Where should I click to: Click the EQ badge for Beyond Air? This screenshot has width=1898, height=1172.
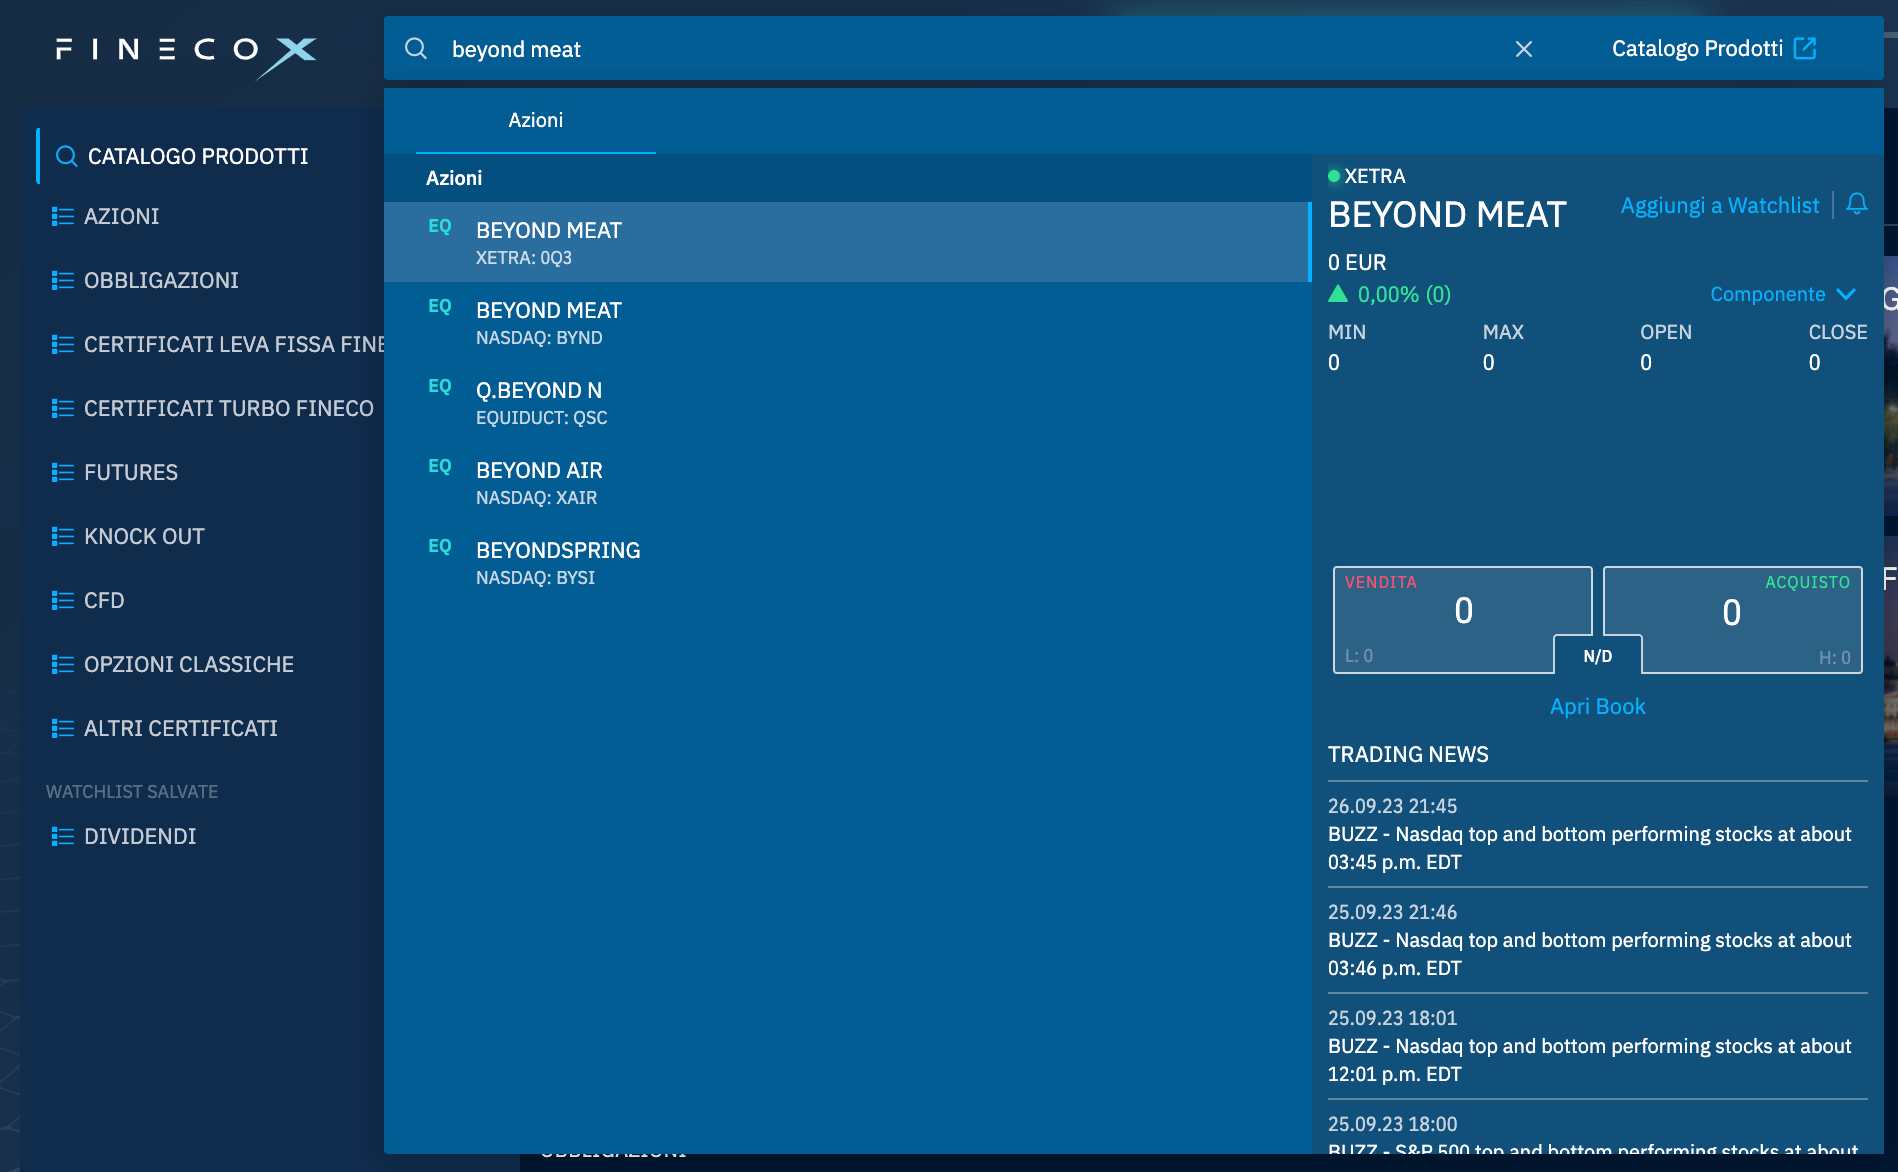click(x=440, y=466)
